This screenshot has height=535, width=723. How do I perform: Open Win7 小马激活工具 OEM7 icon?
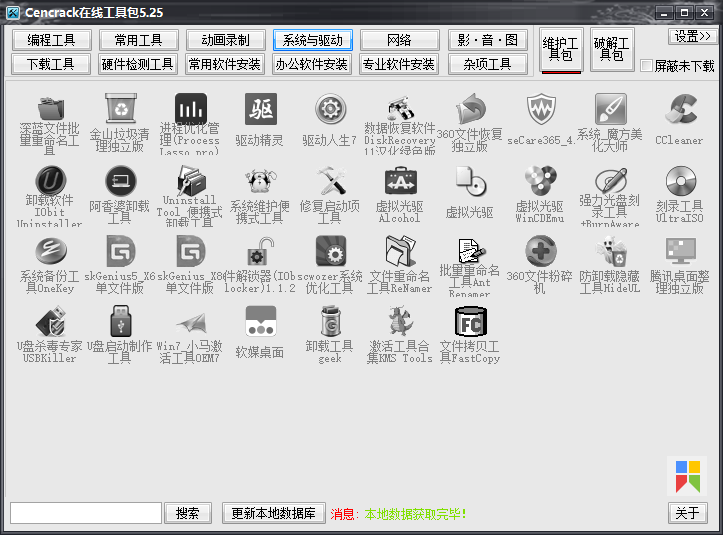pyautogui.click(x=190, y=323)
